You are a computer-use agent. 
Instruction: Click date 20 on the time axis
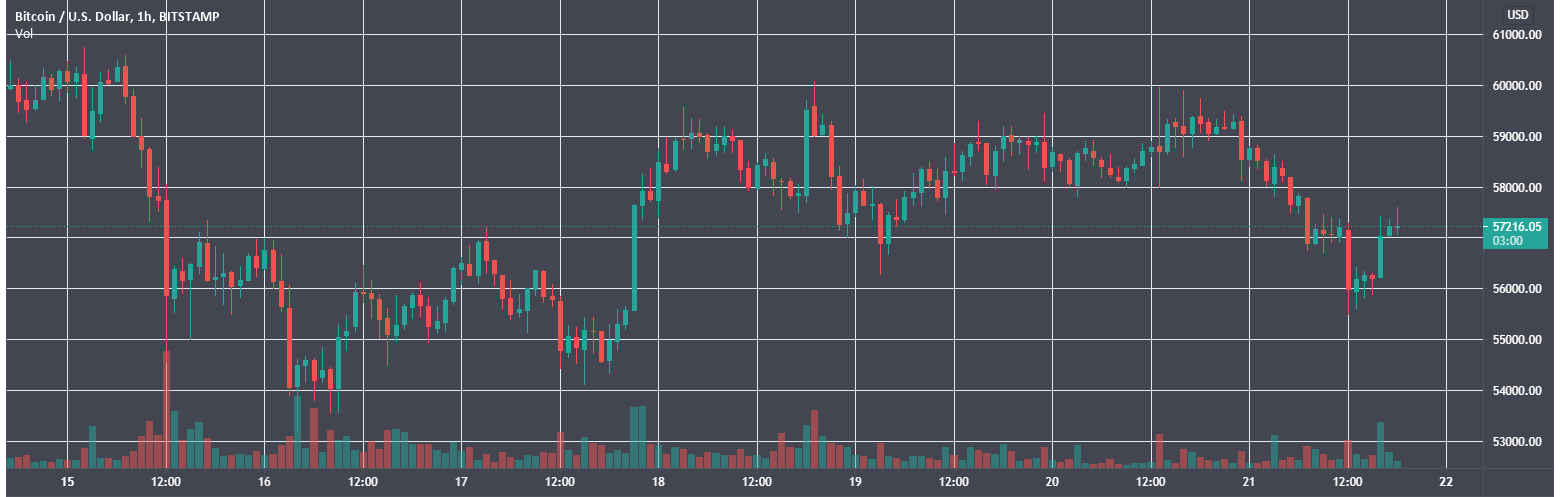click(1052, 483)
